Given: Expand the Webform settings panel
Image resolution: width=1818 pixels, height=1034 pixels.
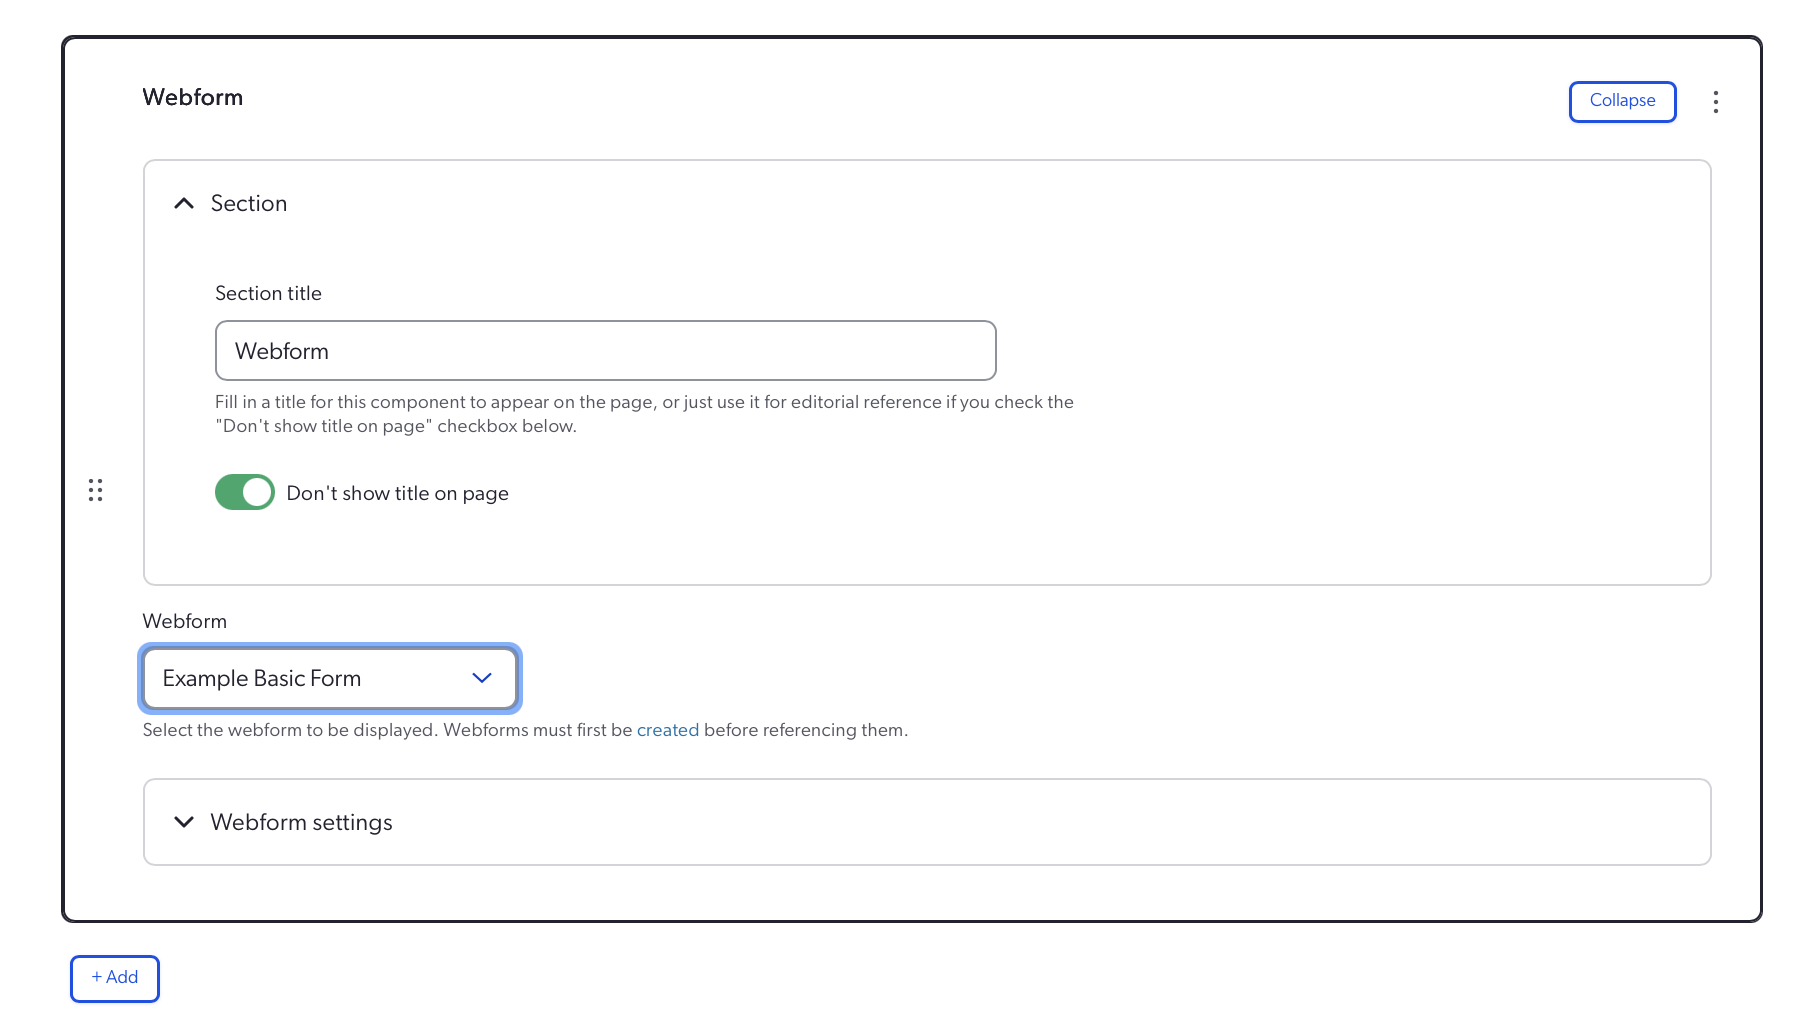Looking at the screenshot, I should (927, 822).
